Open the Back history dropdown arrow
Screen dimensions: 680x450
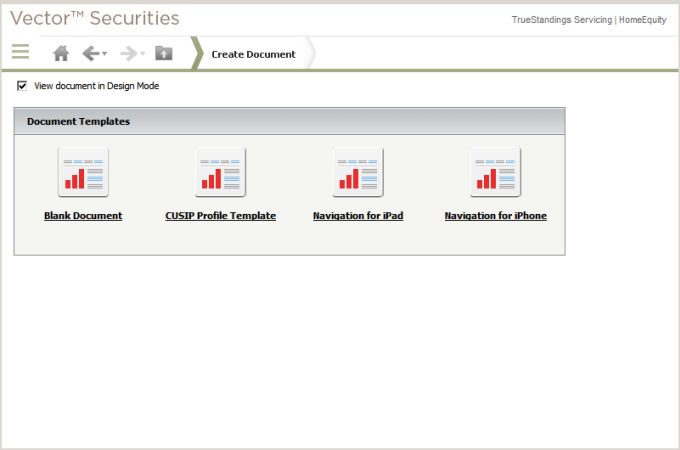105,54
